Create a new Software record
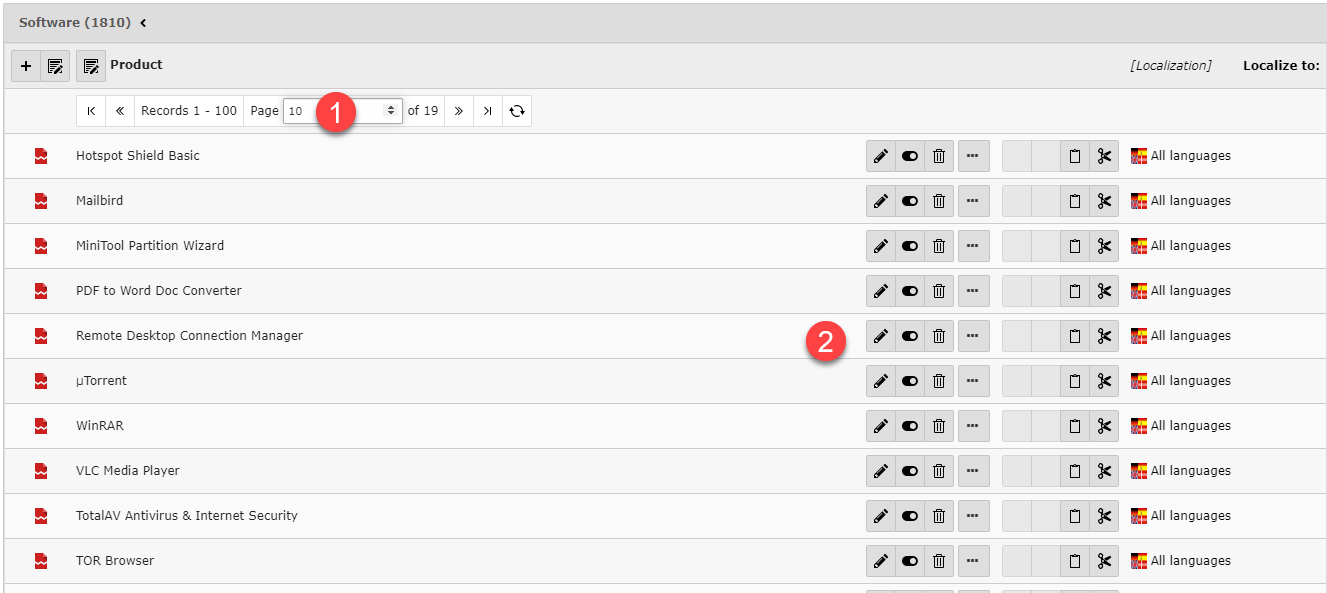 click(x=26, y=66)
